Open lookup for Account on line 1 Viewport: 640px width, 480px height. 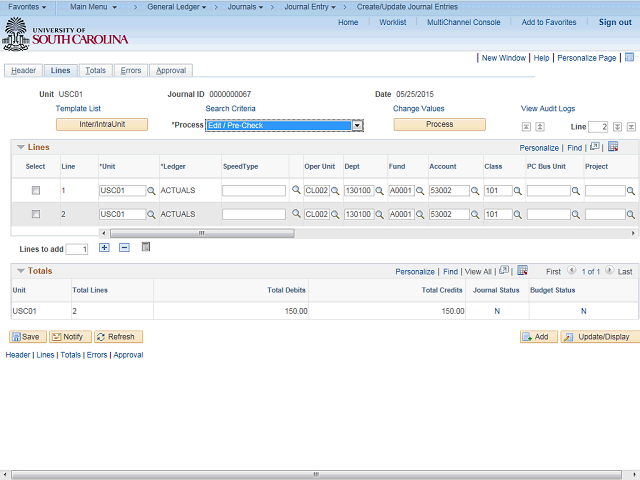click(x=476, y=190)
